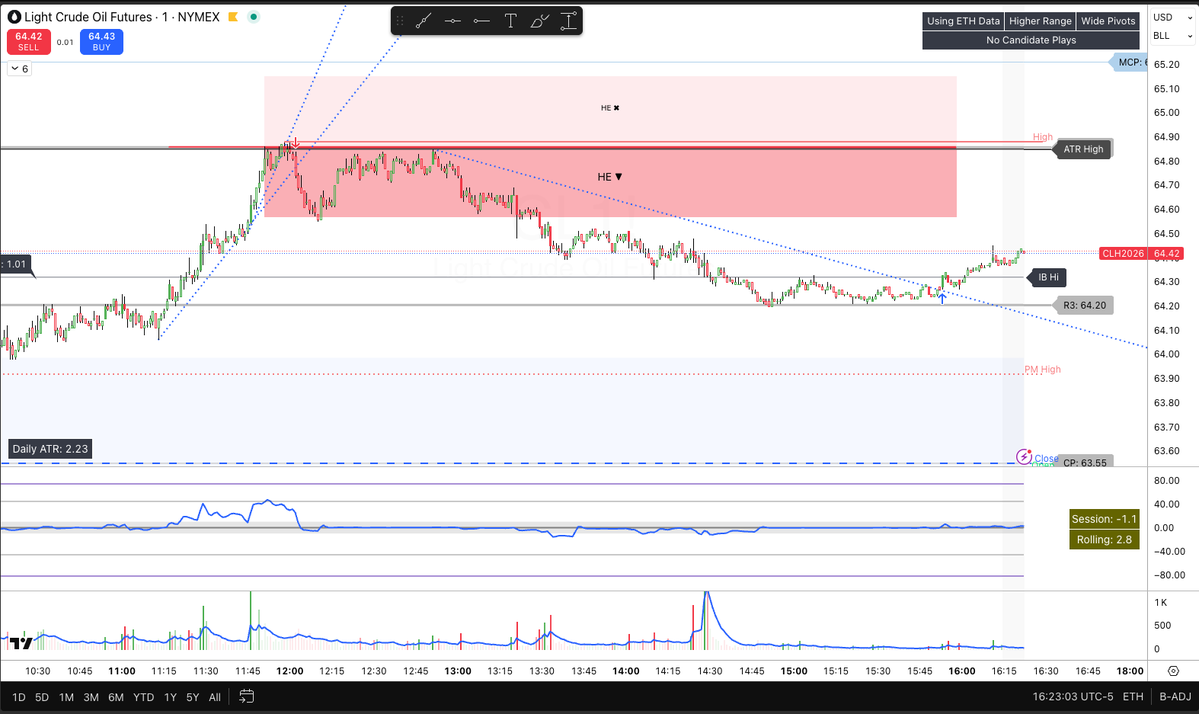Switch to the 3M time range
Screen dimensions: 1199x714
tap(91, 697)
